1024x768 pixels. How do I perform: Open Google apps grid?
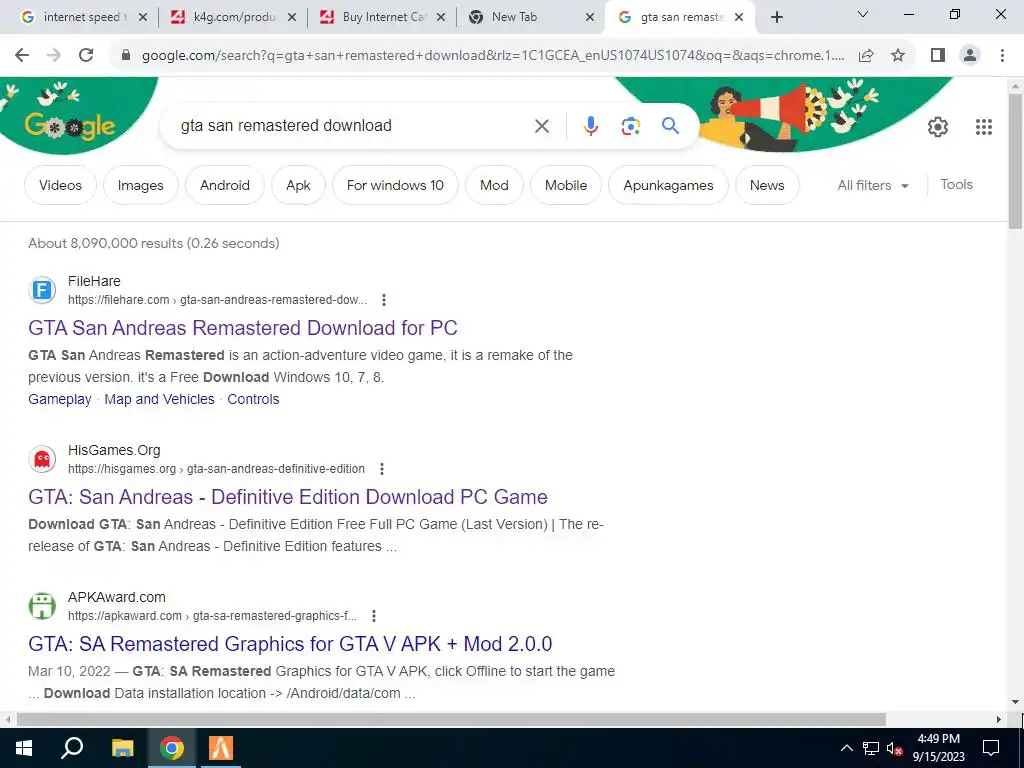pos(984,127)
